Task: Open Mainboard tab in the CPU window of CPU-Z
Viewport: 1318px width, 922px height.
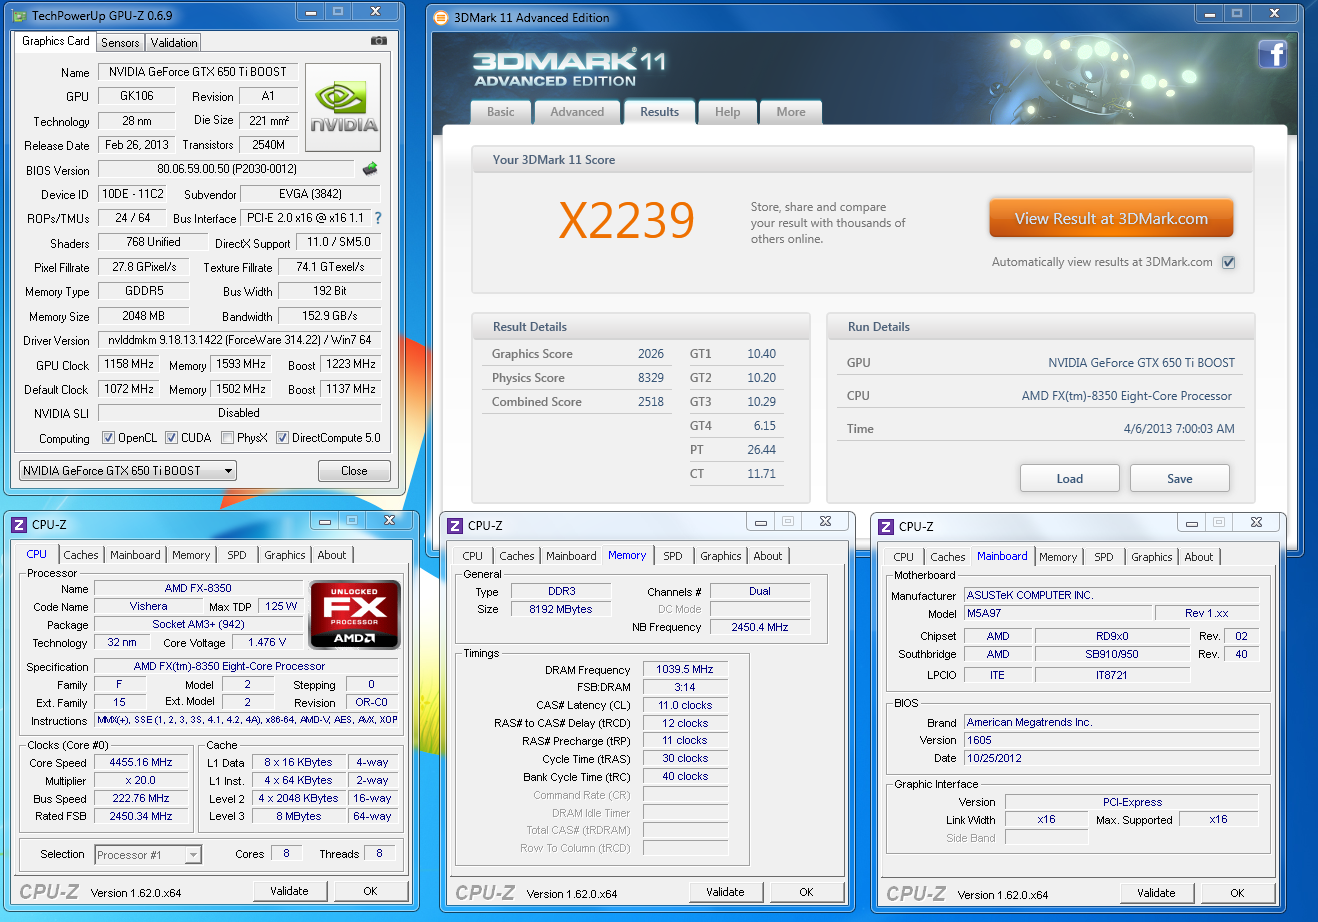Action: coord(135,555)
